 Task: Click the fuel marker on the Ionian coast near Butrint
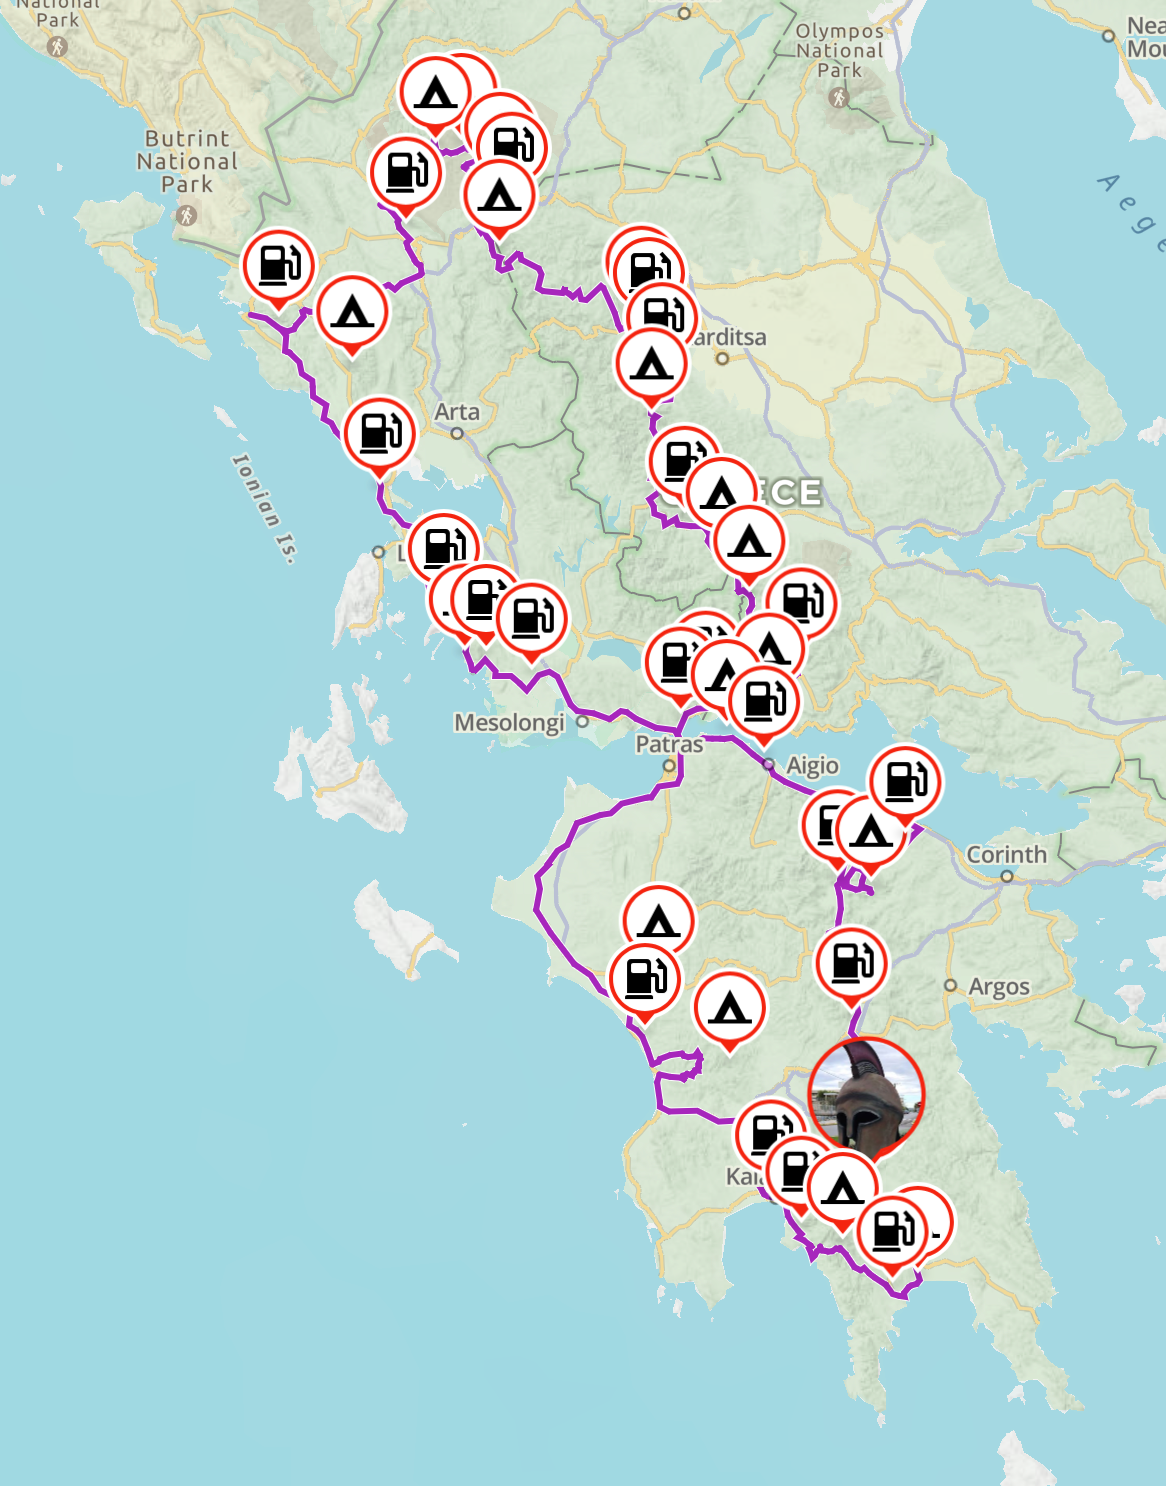click(x=279, y=266)
